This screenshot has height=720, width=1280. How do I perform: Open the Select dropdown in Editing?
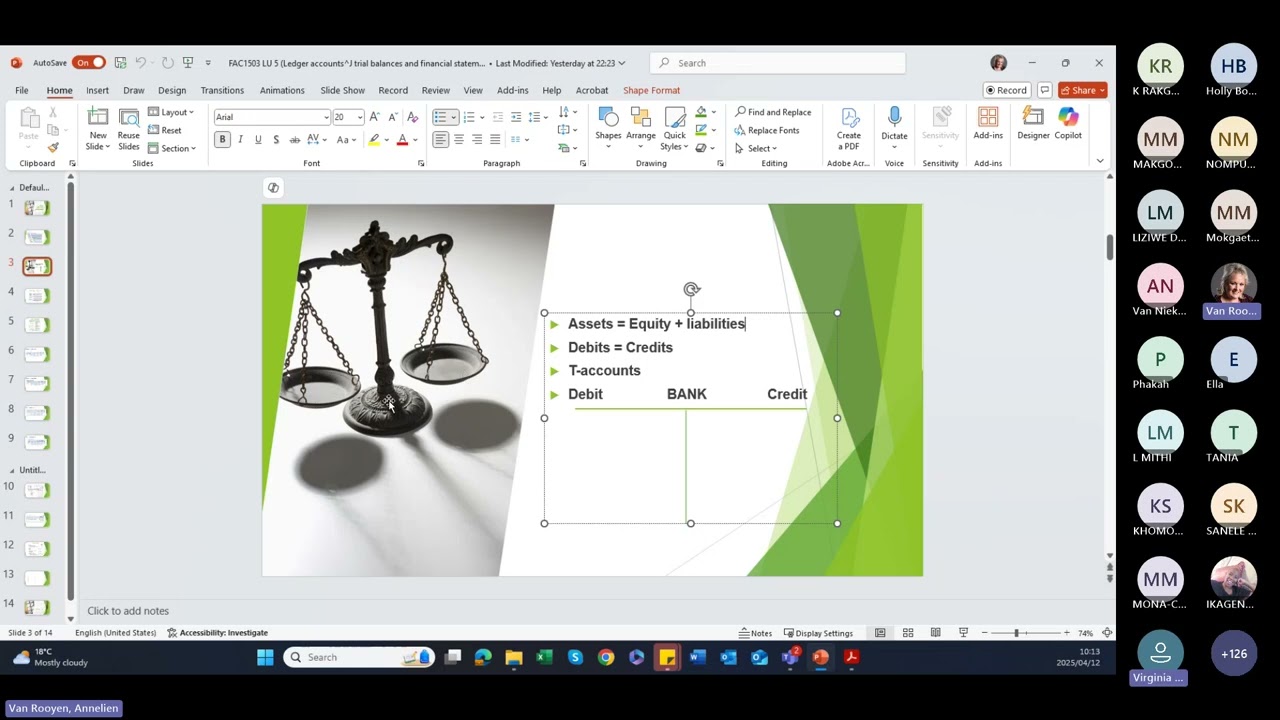tap(755, 148)
